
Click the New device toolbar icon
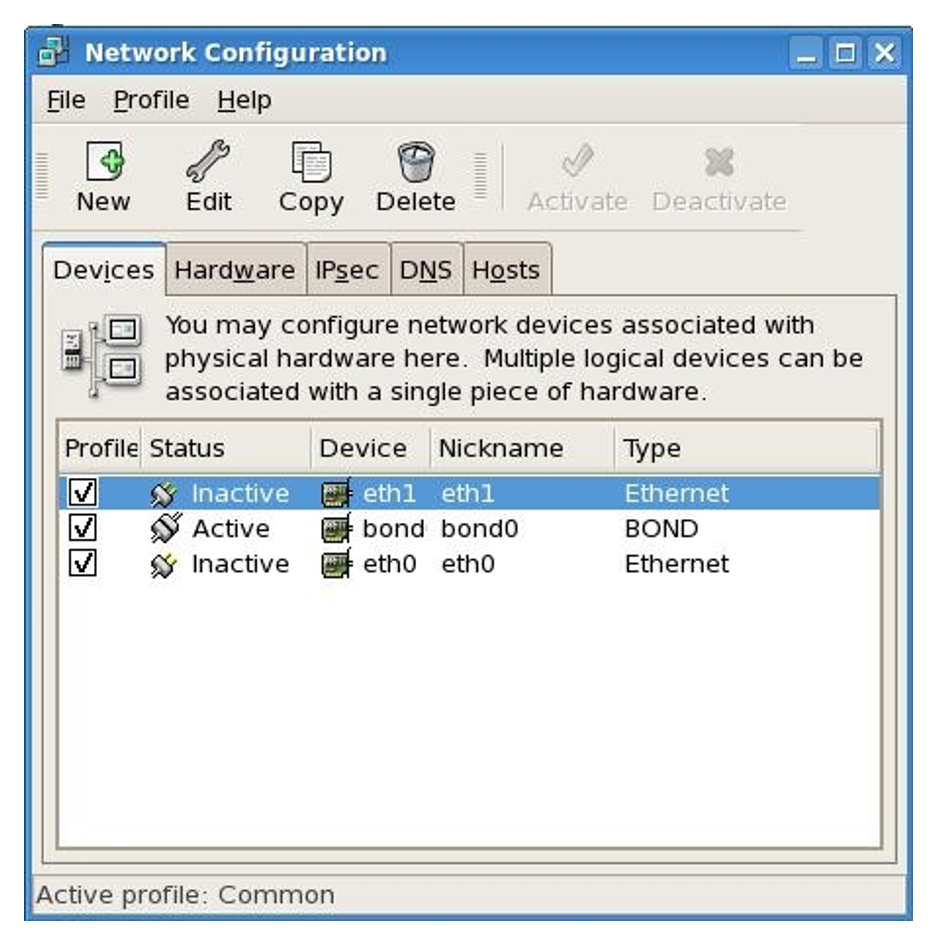pos(103,161)
